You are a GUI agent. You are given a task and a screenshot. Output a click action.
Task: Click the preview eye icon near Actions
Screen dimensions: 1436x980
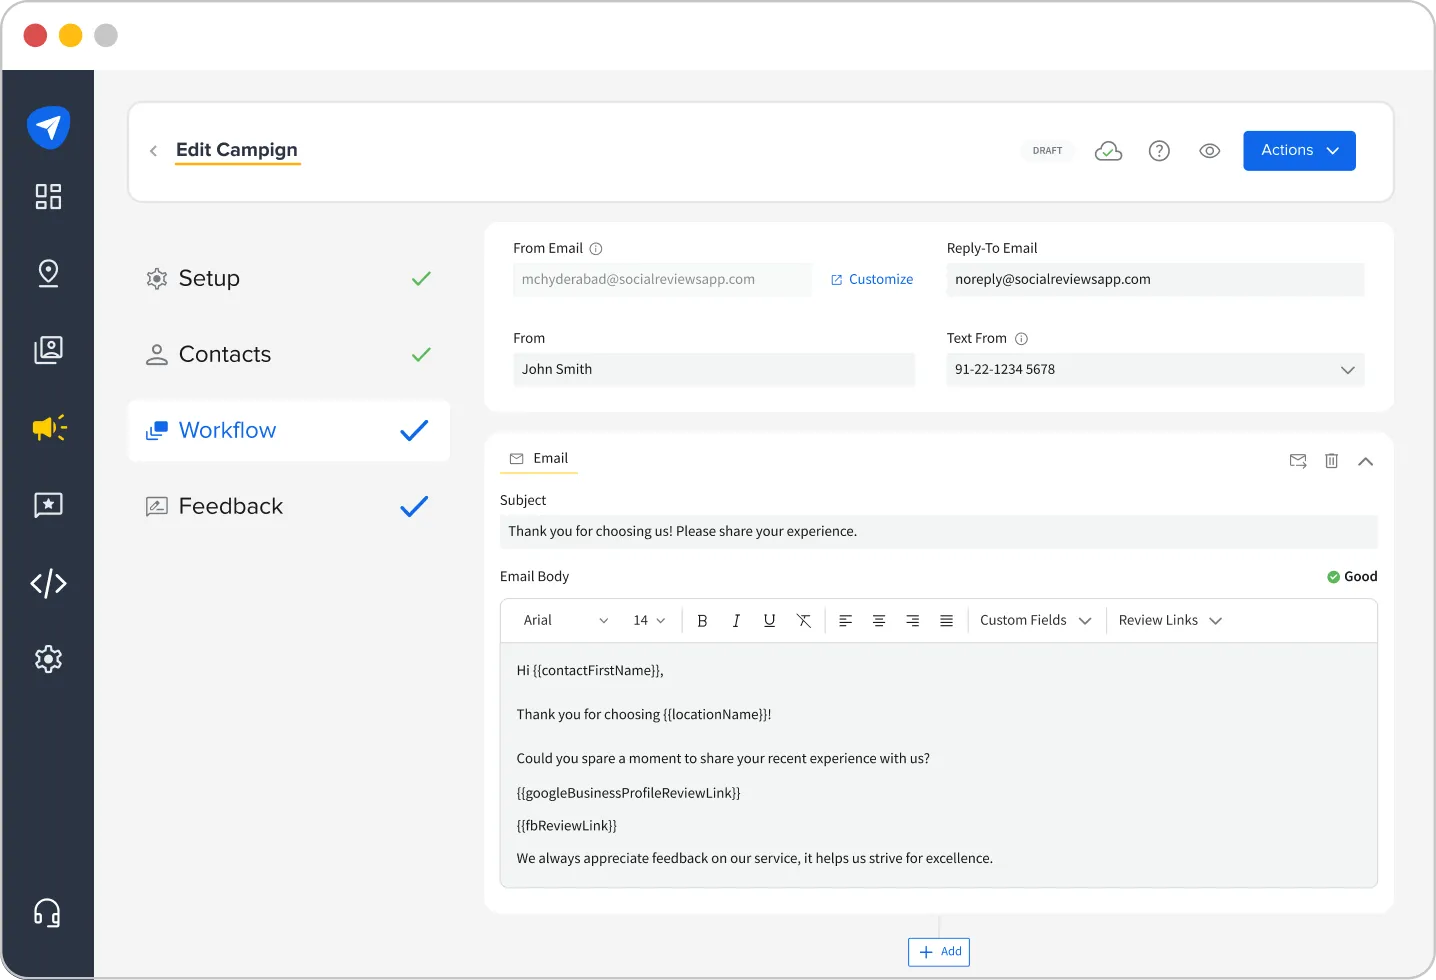[1209, 150]
